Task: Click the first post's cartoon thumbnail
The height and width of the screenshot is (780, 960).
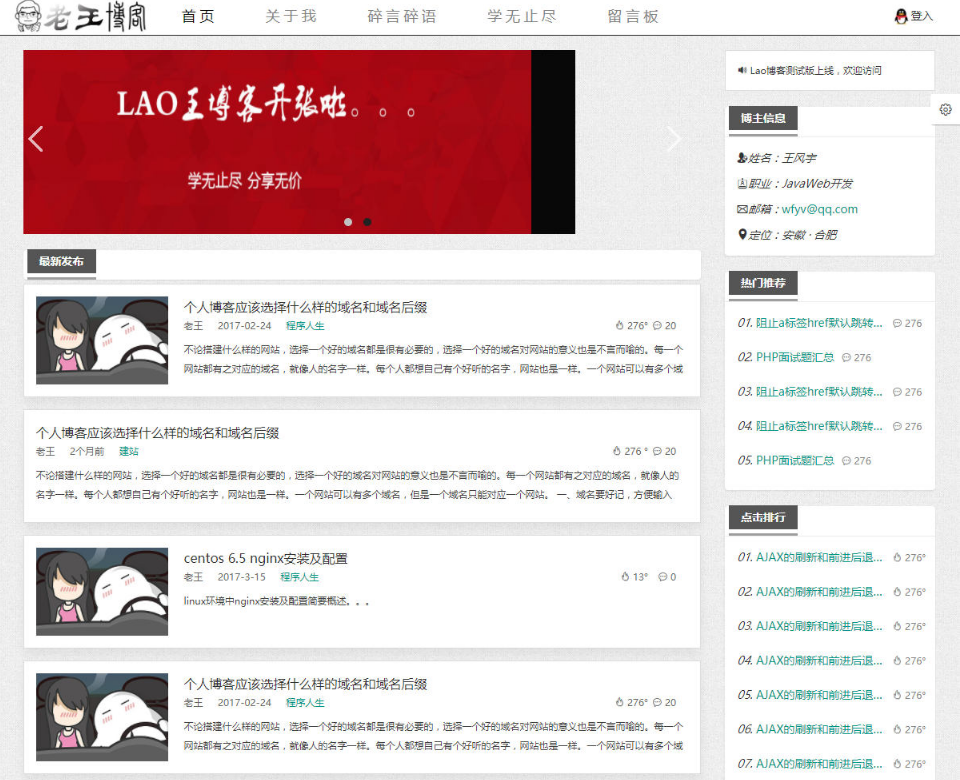Action: point(102,340)
